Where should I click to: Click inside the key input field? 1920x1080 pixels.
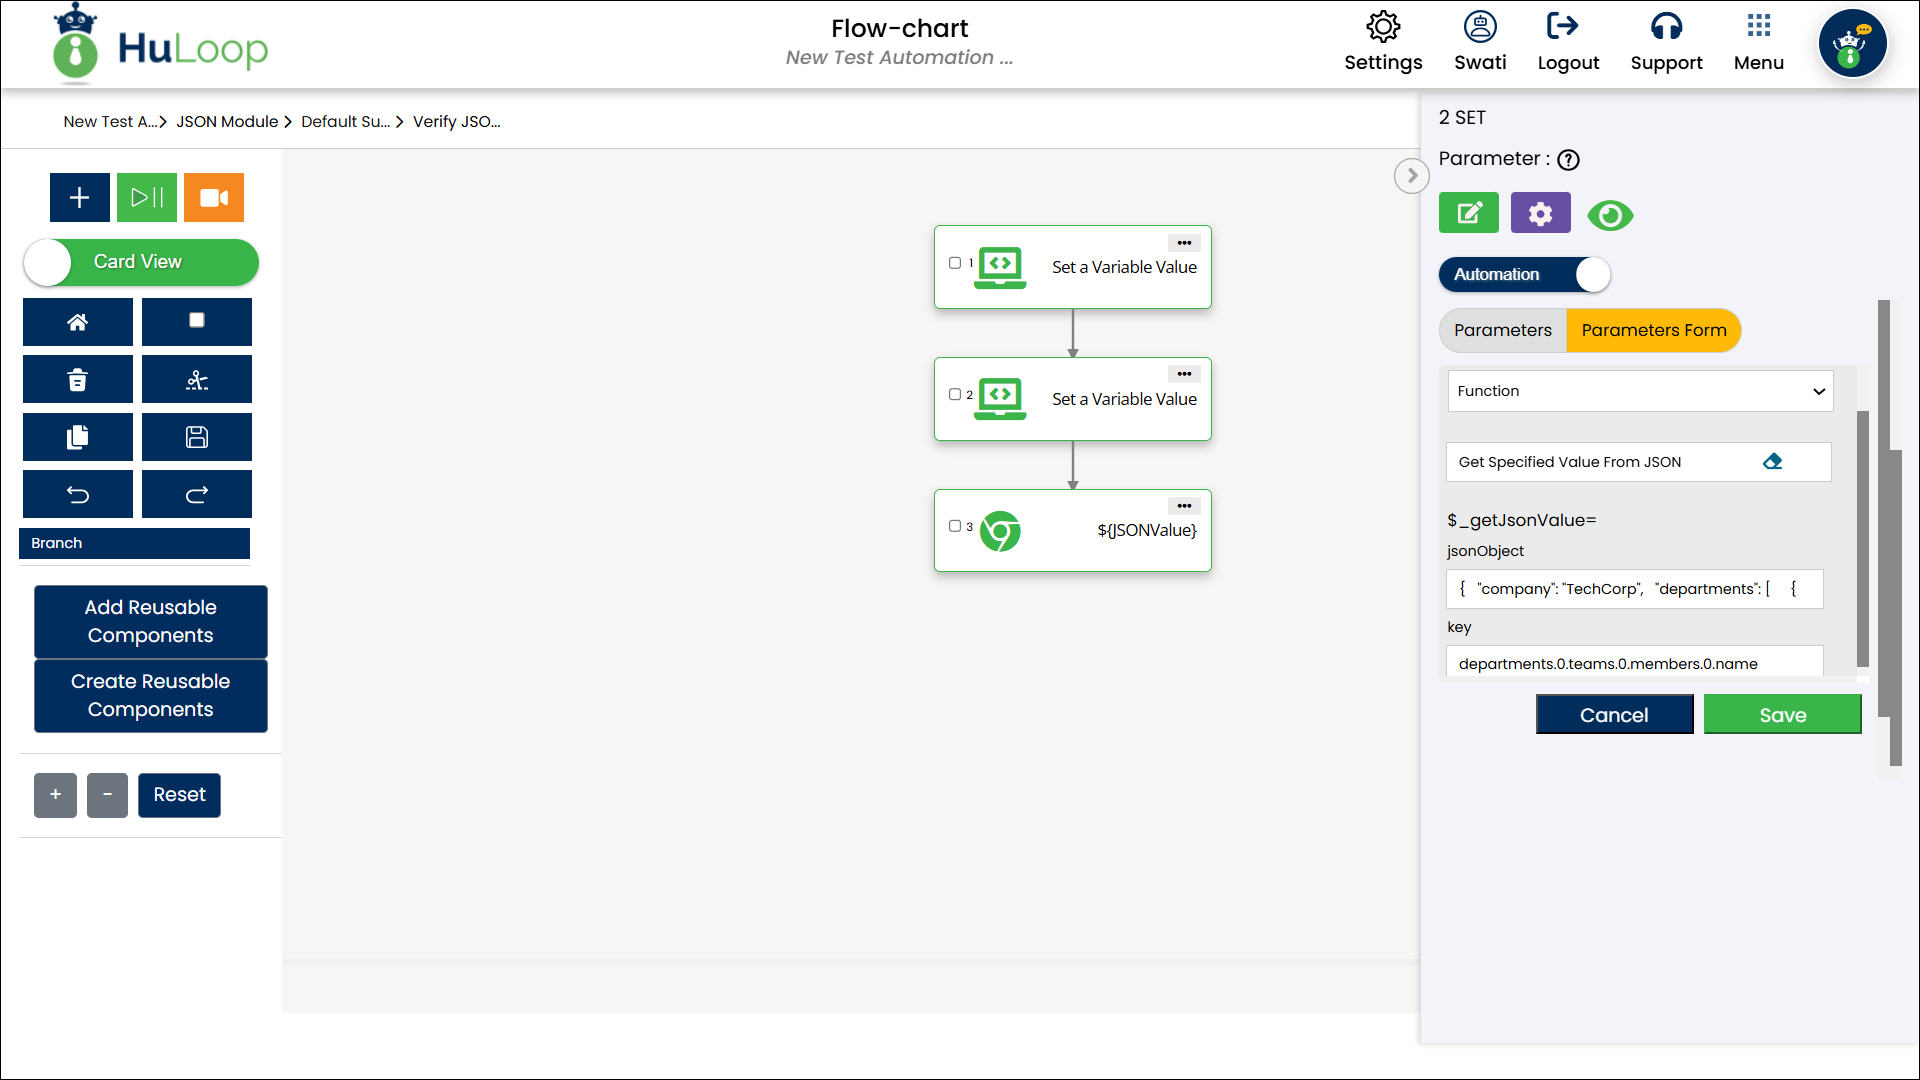pyautogui.click(x=1634, y=663)
